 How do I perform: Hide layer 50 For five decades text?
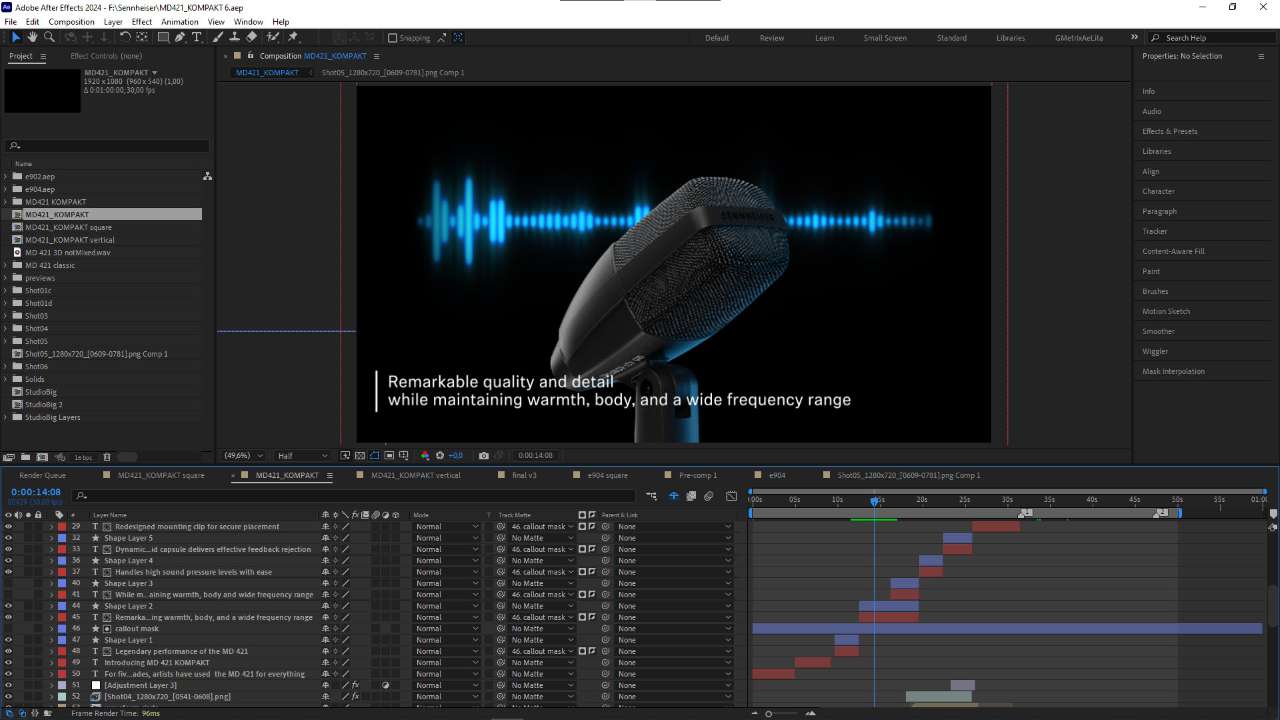(x=8, y=674)
